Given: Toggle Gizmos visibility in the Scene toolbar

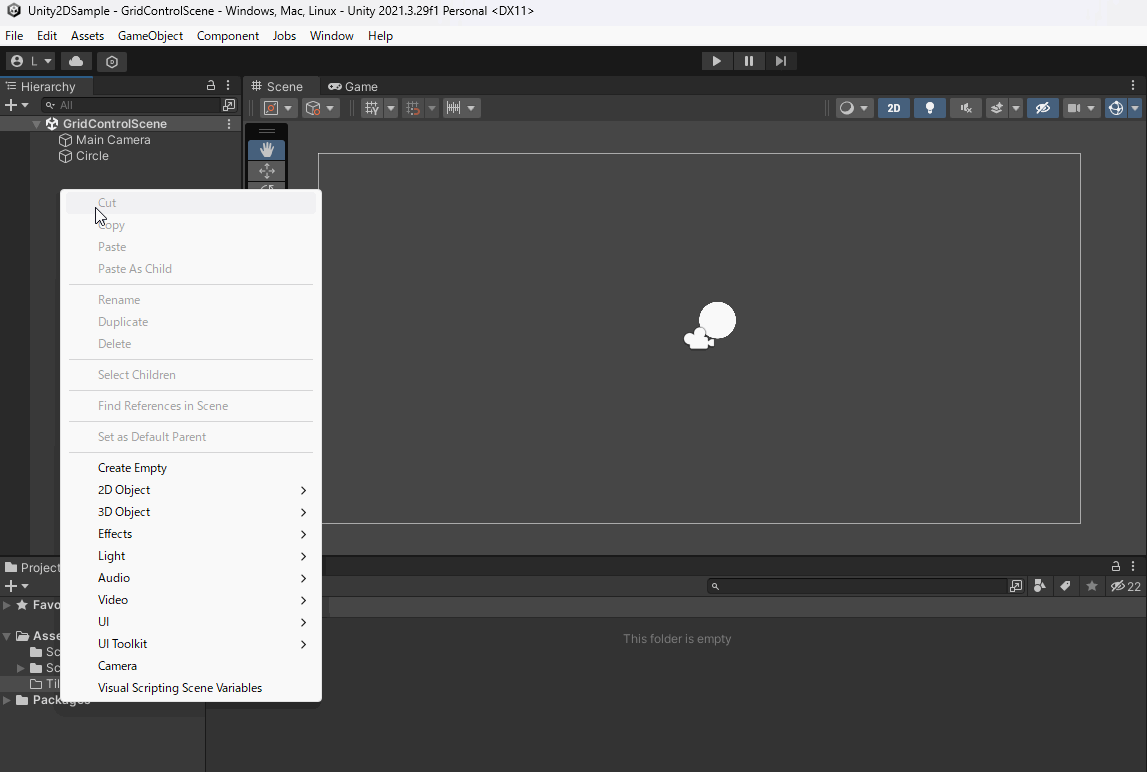Looking at the screenshot, I should coord(1116,108).
